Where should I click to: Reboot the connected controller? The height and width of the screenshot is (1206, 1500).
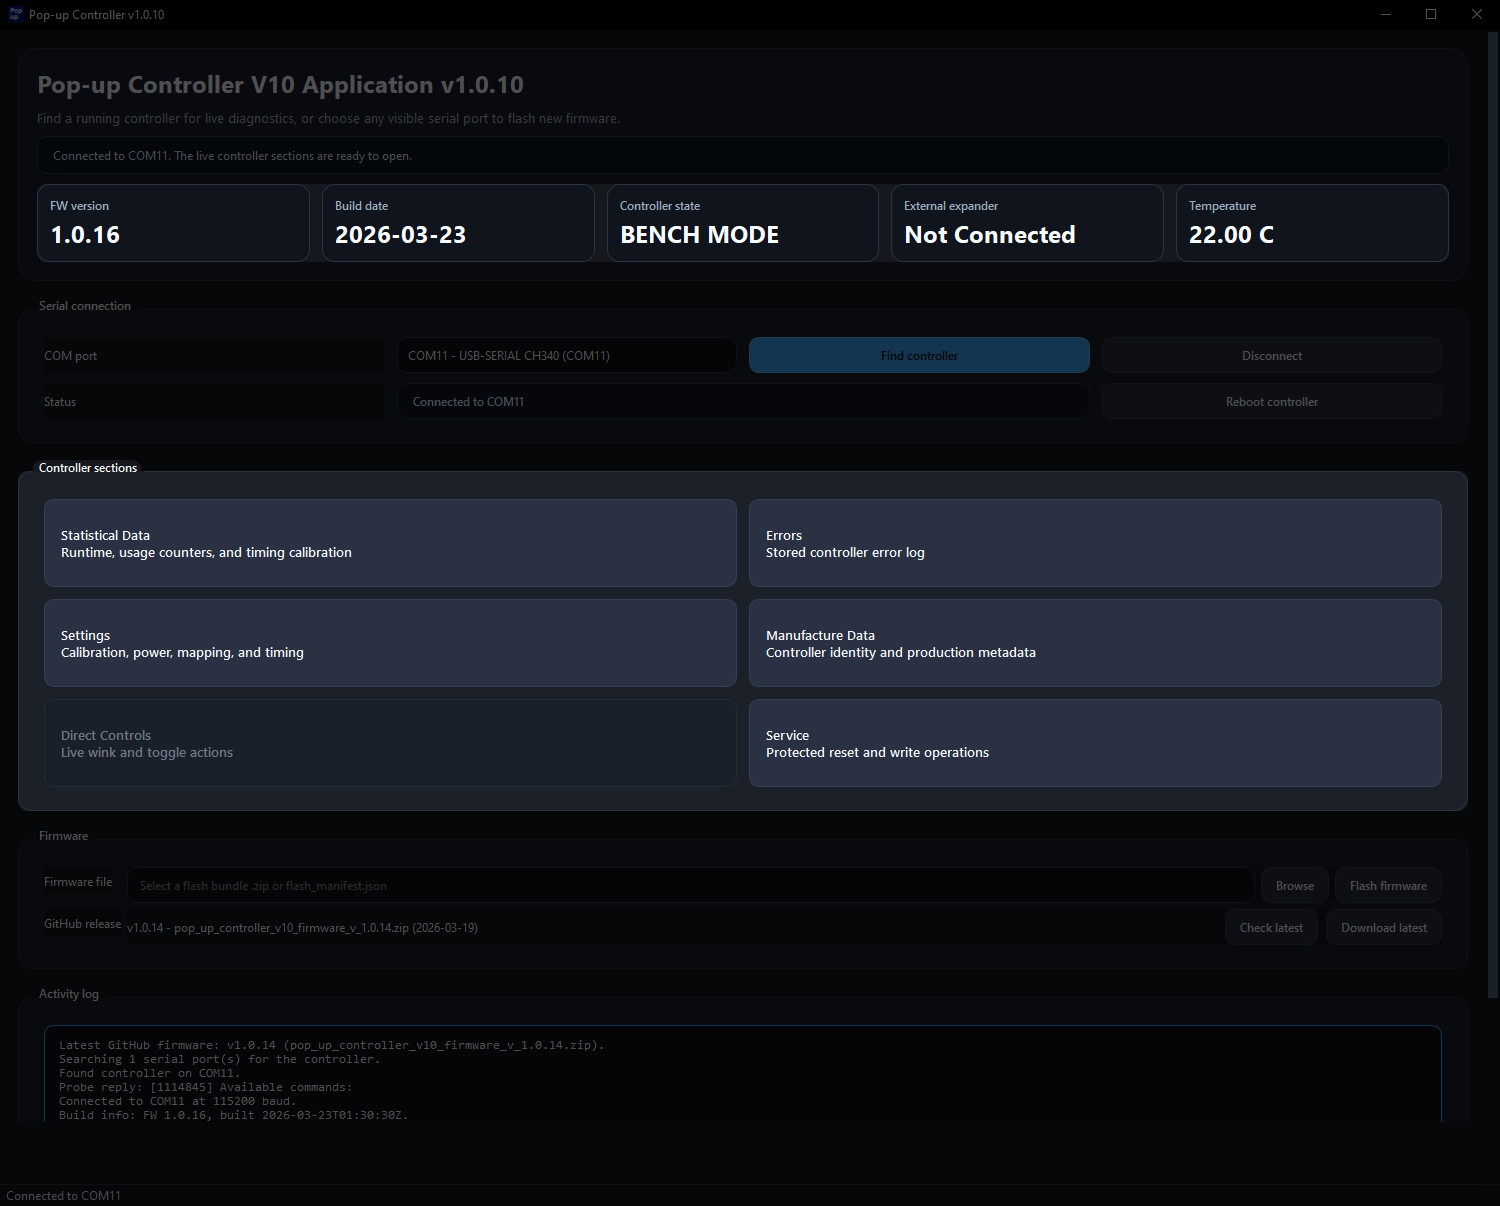[x=1271, y=401]
